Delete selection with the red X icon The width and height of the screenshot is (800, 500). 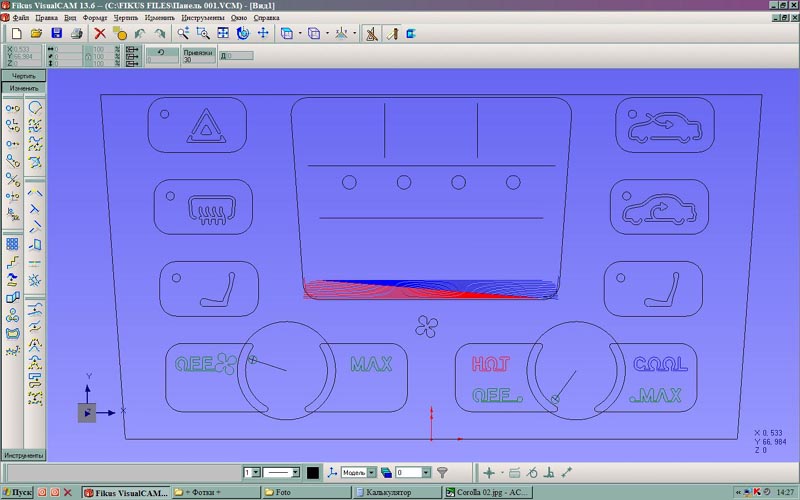pos(100,34)
